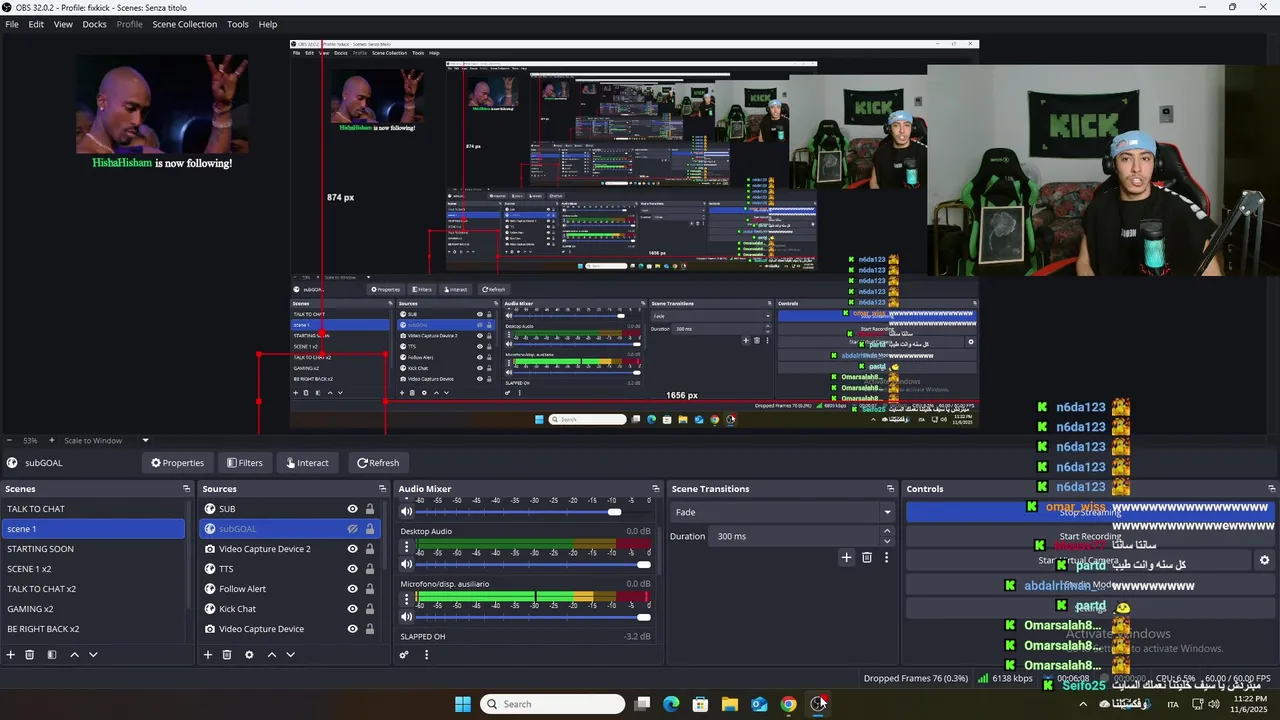Viewport: 1280px width, 720px height.
Task: Open the Docks menu
Action: click(94, 24)
